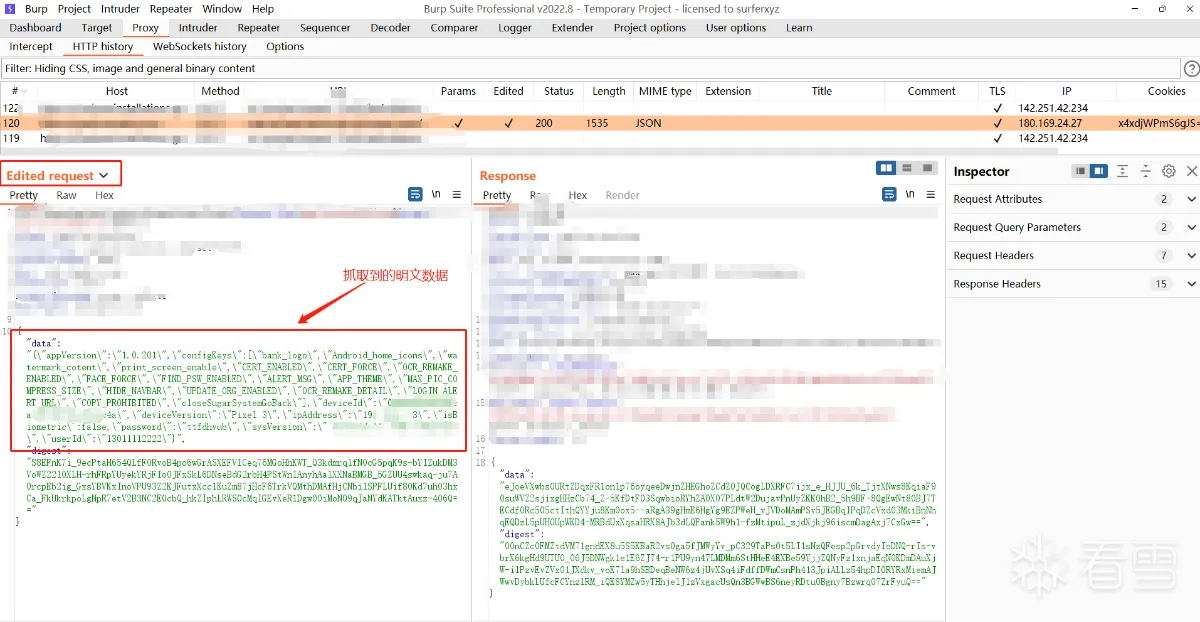1200x622 pixels.
Task: Toggle word wrap in the request pane
Action: tap(415, 195)
